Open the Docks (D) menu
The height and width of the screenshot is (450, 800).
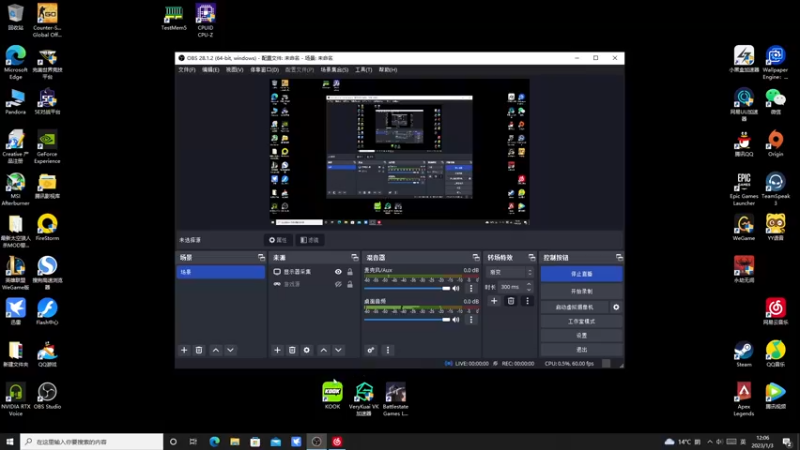pos(264,70)
